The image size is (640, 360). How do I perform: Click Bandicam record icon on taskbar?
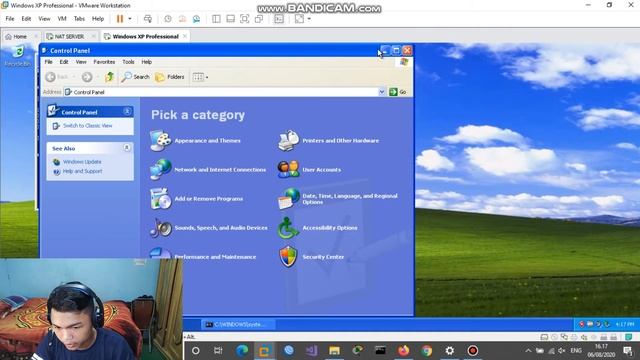(473, 351)
